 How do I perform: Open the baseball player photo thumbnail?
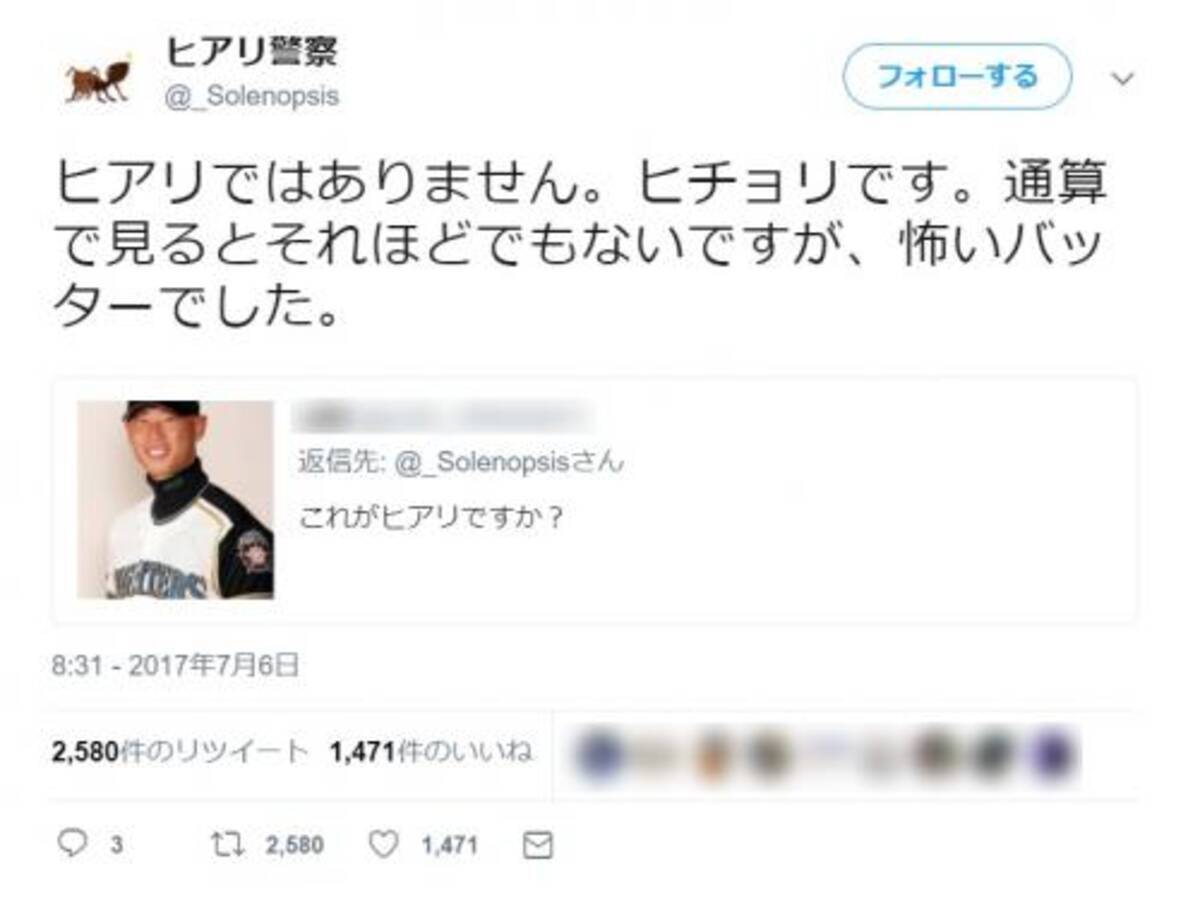[175, 499]
